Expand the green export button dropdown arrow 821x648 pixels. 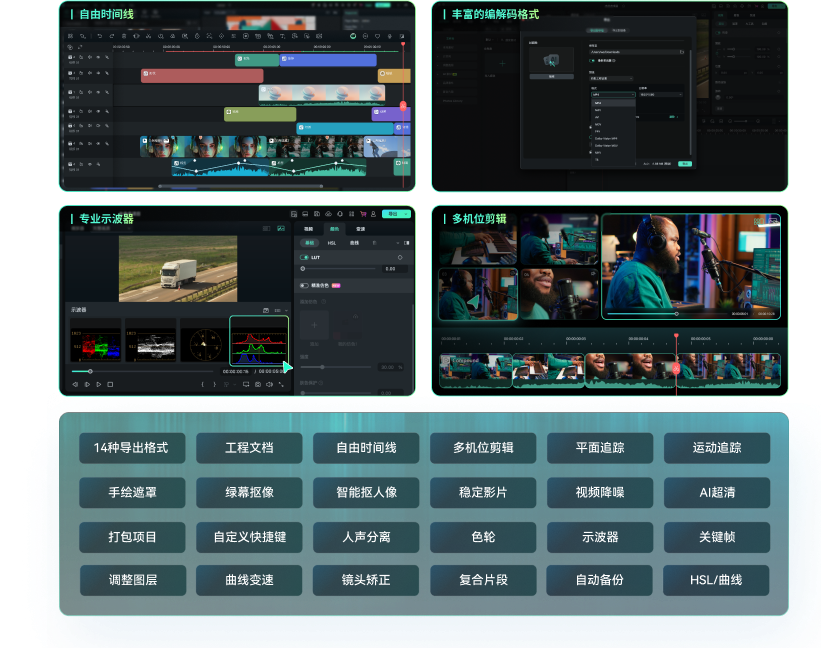[x=406, y=214]
